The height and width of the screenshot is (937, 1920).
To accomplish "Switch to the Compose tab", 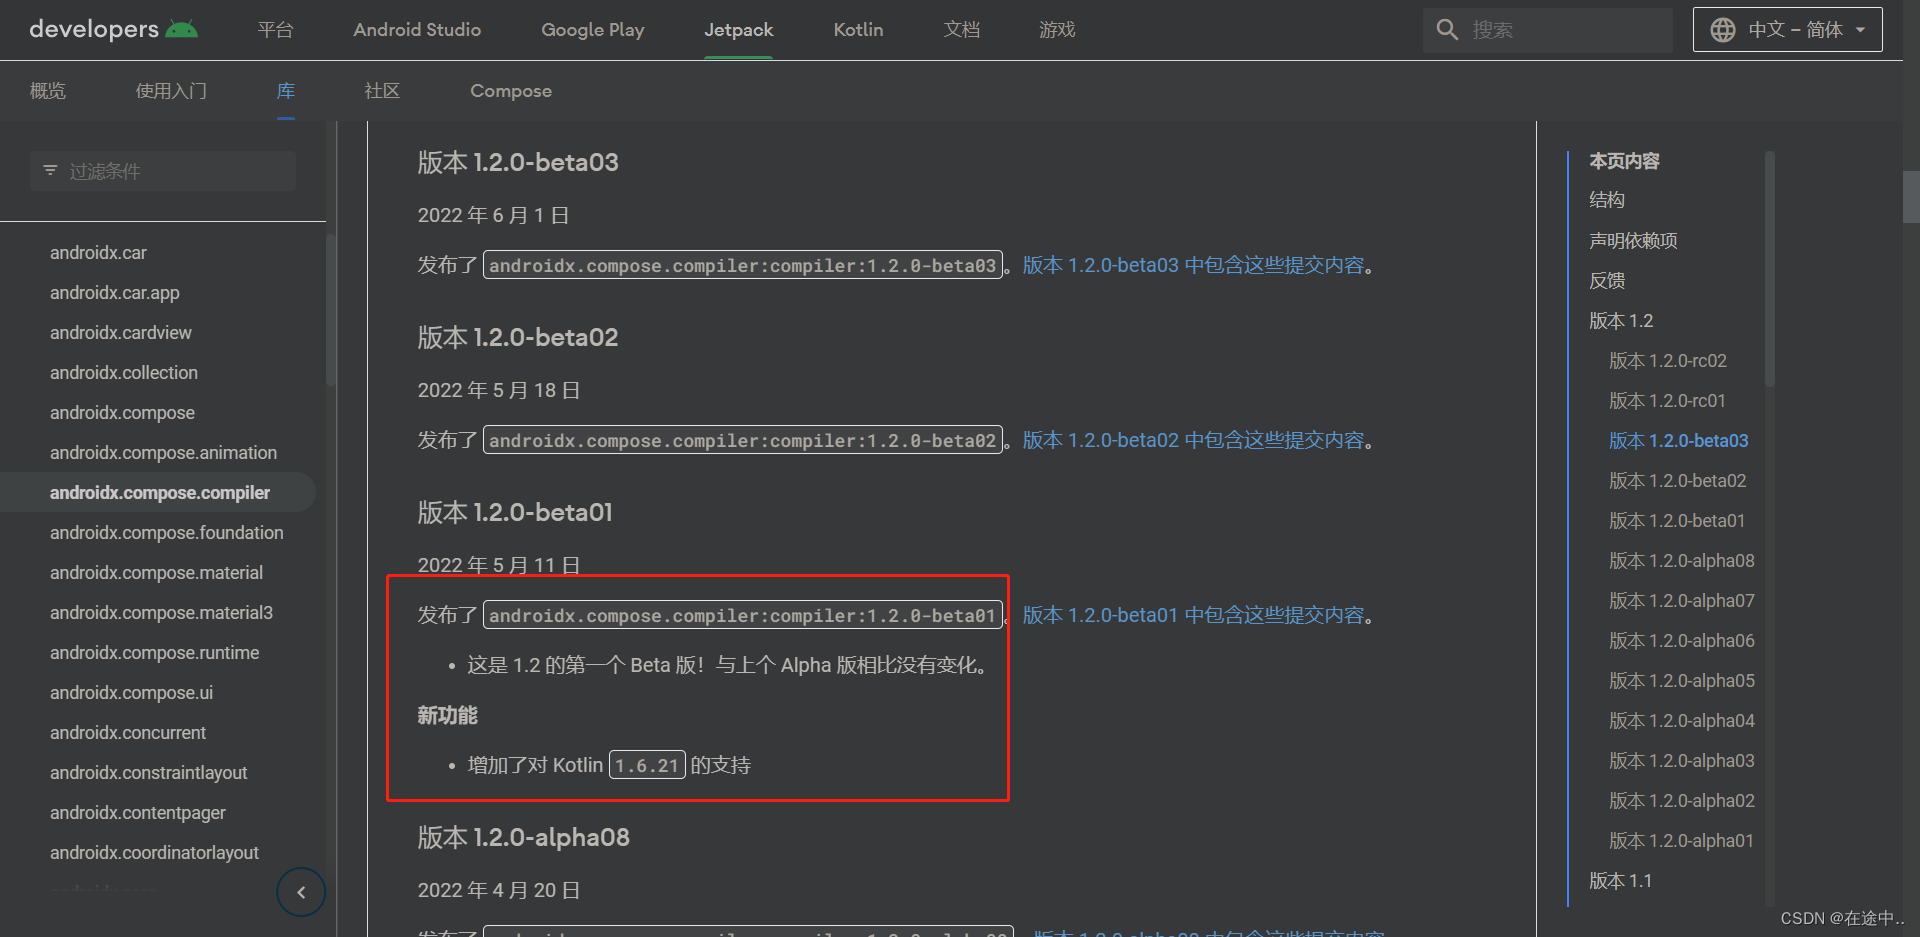I will coord(511,91).
